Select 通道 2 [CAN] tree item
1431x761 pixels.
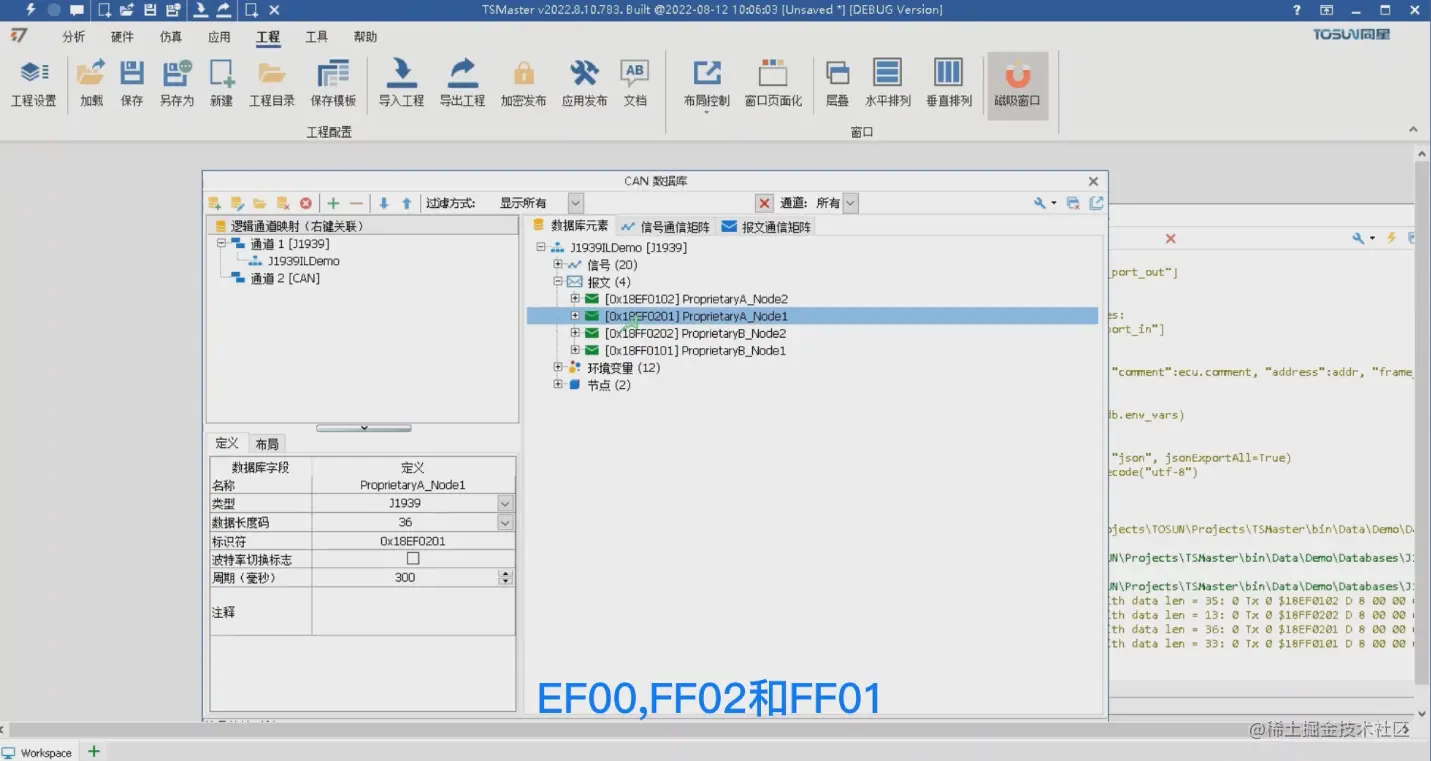point(284,278)
